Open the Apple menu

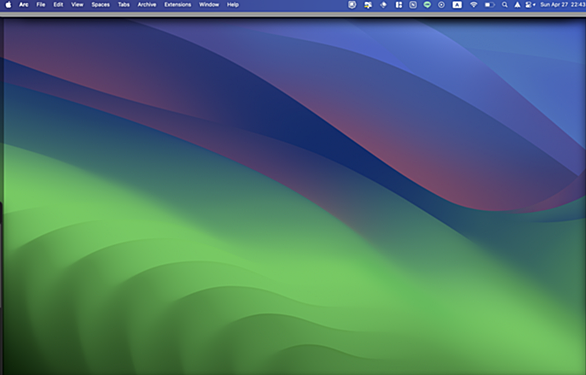coord(8,5)
